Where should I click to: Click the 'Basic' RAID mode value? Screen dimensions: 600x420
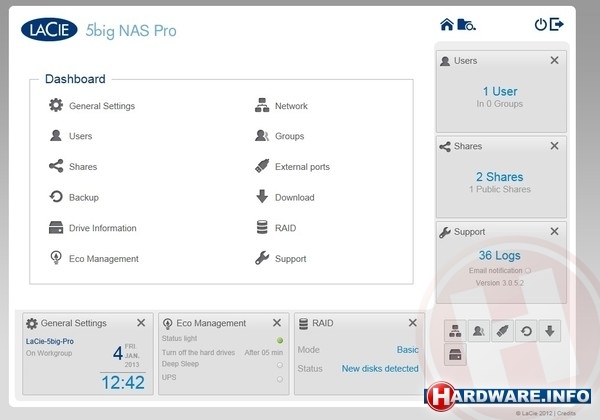point(408,350)
